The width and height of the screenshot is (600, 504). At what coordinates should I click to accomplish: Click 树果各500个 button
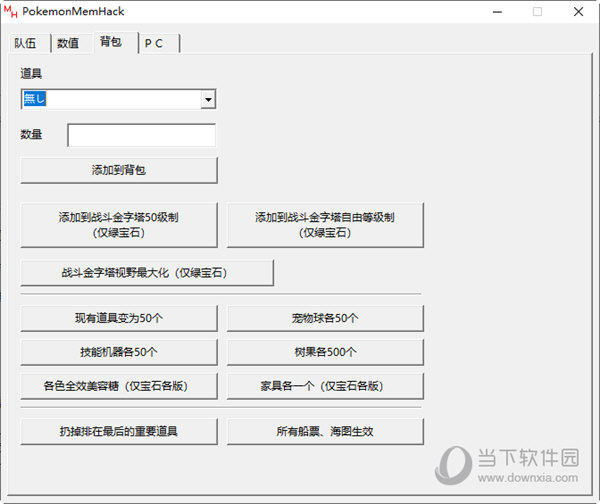(325, 352)
